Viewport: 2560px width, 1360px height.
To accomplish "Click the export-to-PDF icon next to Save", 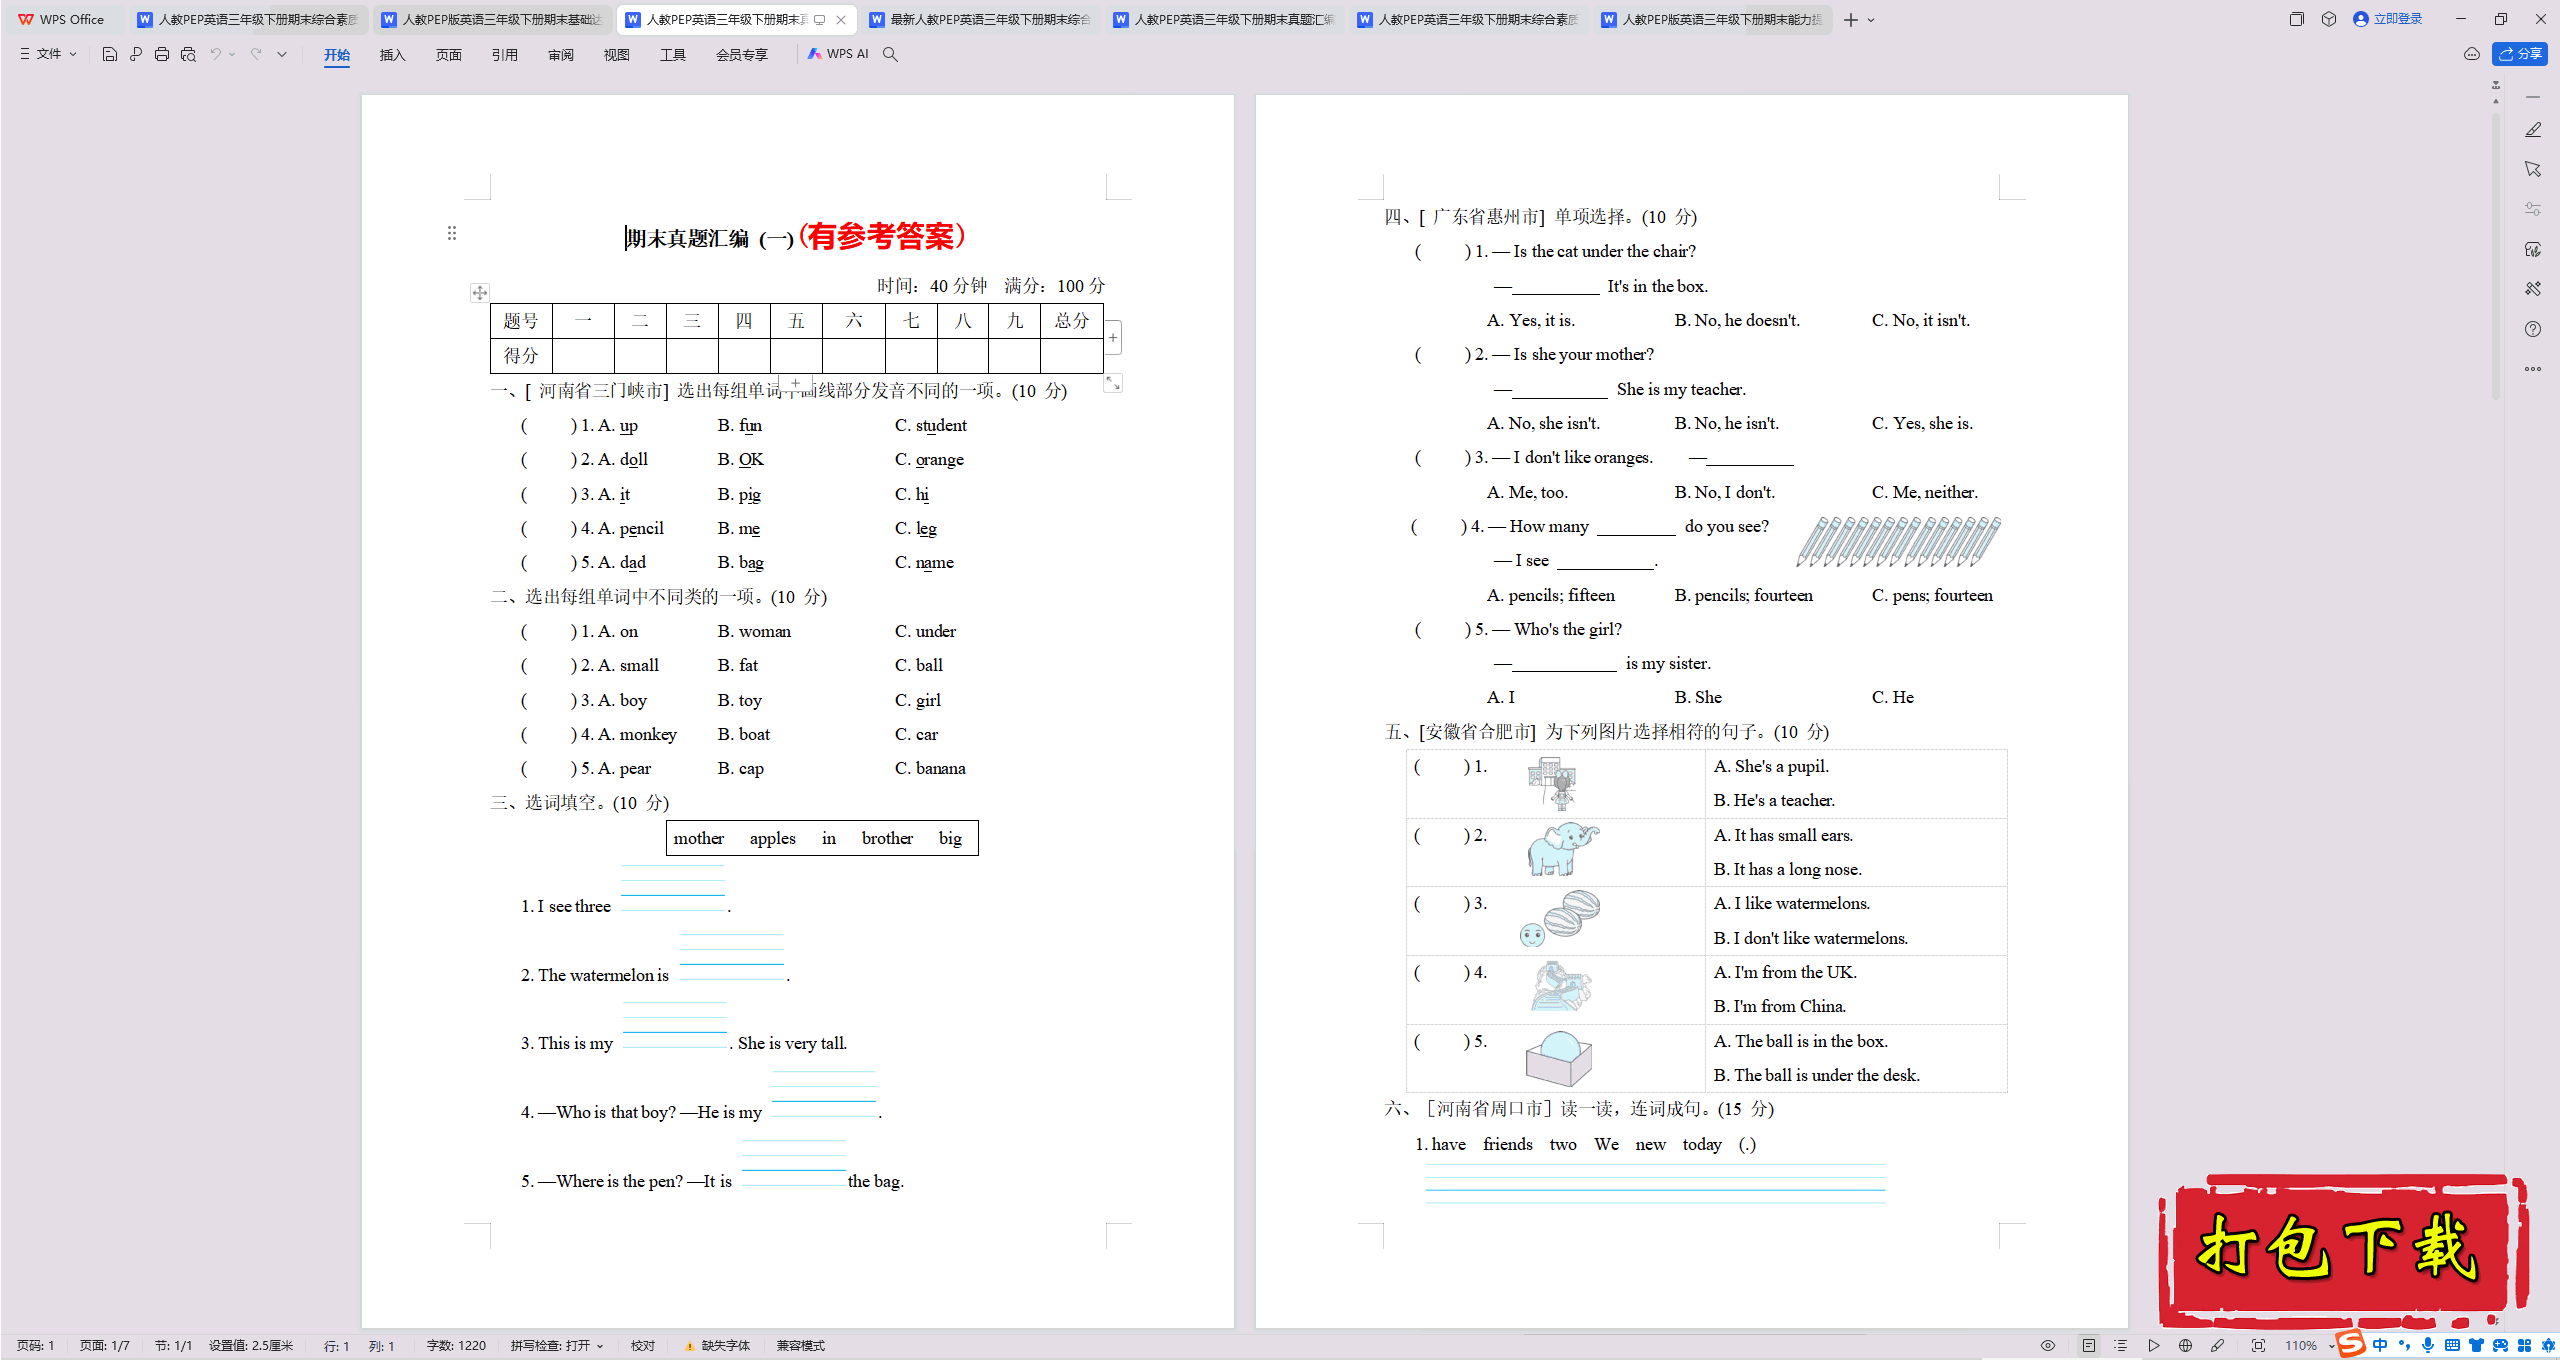I will pos(136,54).
